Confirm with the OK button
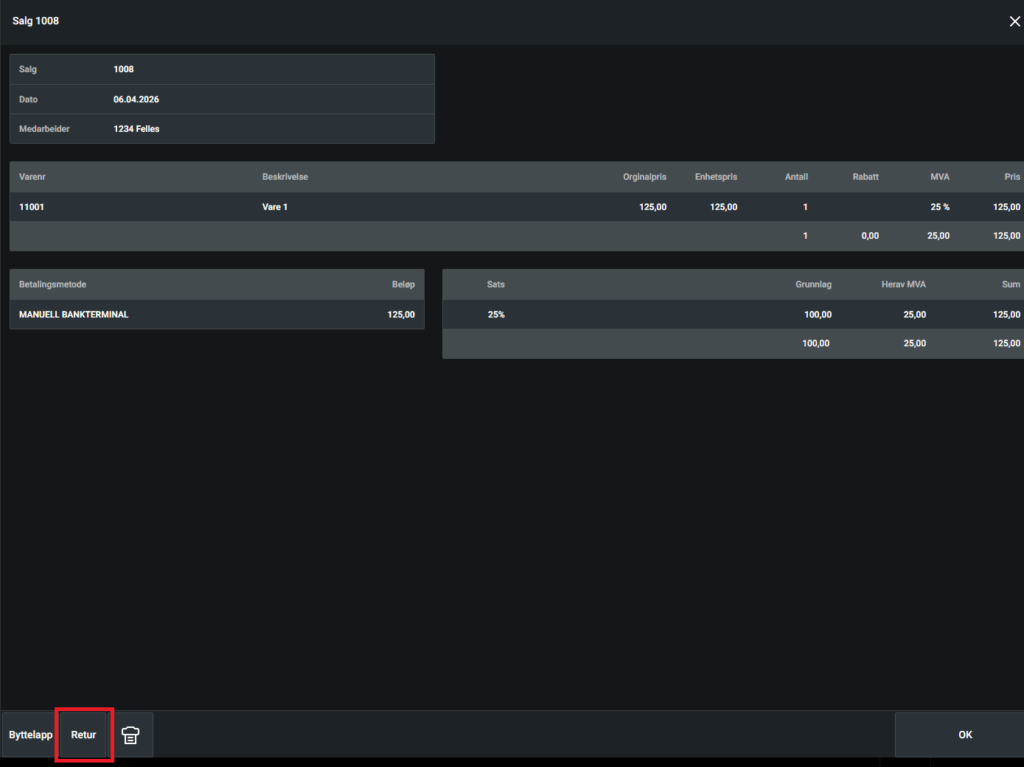Image resolution: width=1024 pixels, height=767 pixels. coord(964,735)
